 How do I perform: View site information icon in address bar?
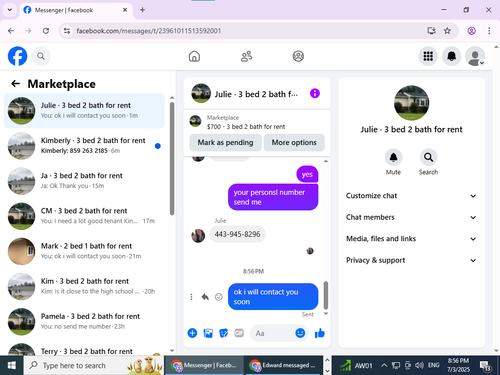click(x=67, y=31)
